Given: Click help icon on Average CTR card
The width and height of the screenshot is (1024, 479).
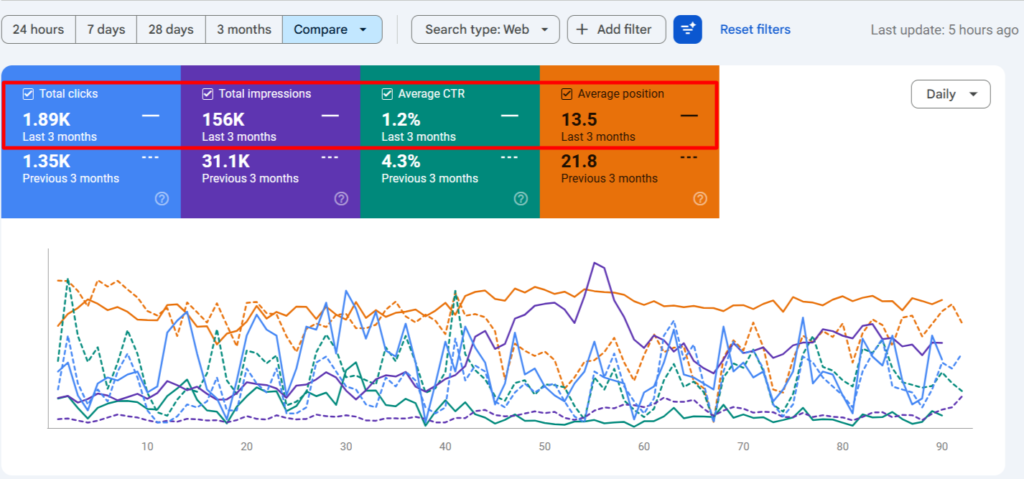Looking at the screenshot, I should point(520,199).
